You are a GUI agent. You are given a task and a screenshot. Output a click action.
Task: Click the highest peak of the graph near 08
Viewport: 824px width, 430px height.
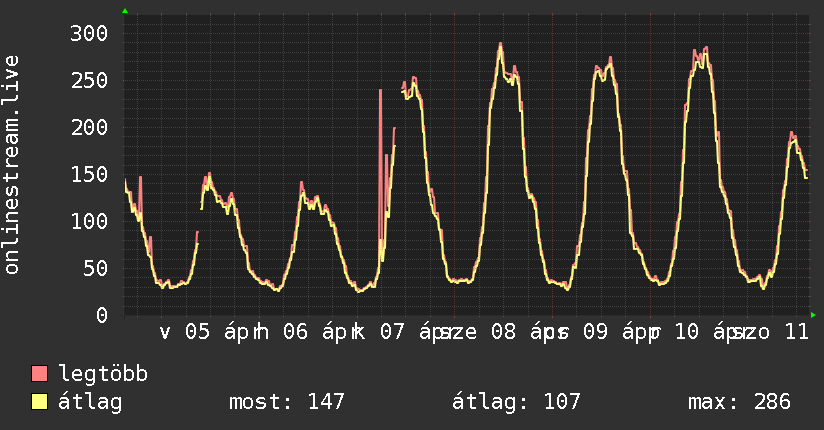(x=500, y=45)
